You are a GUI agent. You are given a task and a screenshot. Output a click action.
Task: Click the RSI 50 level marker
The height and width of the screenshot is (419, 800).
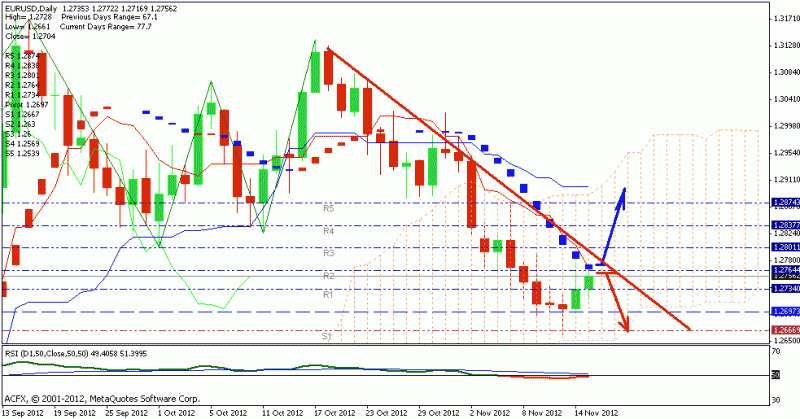coord(776,374)
